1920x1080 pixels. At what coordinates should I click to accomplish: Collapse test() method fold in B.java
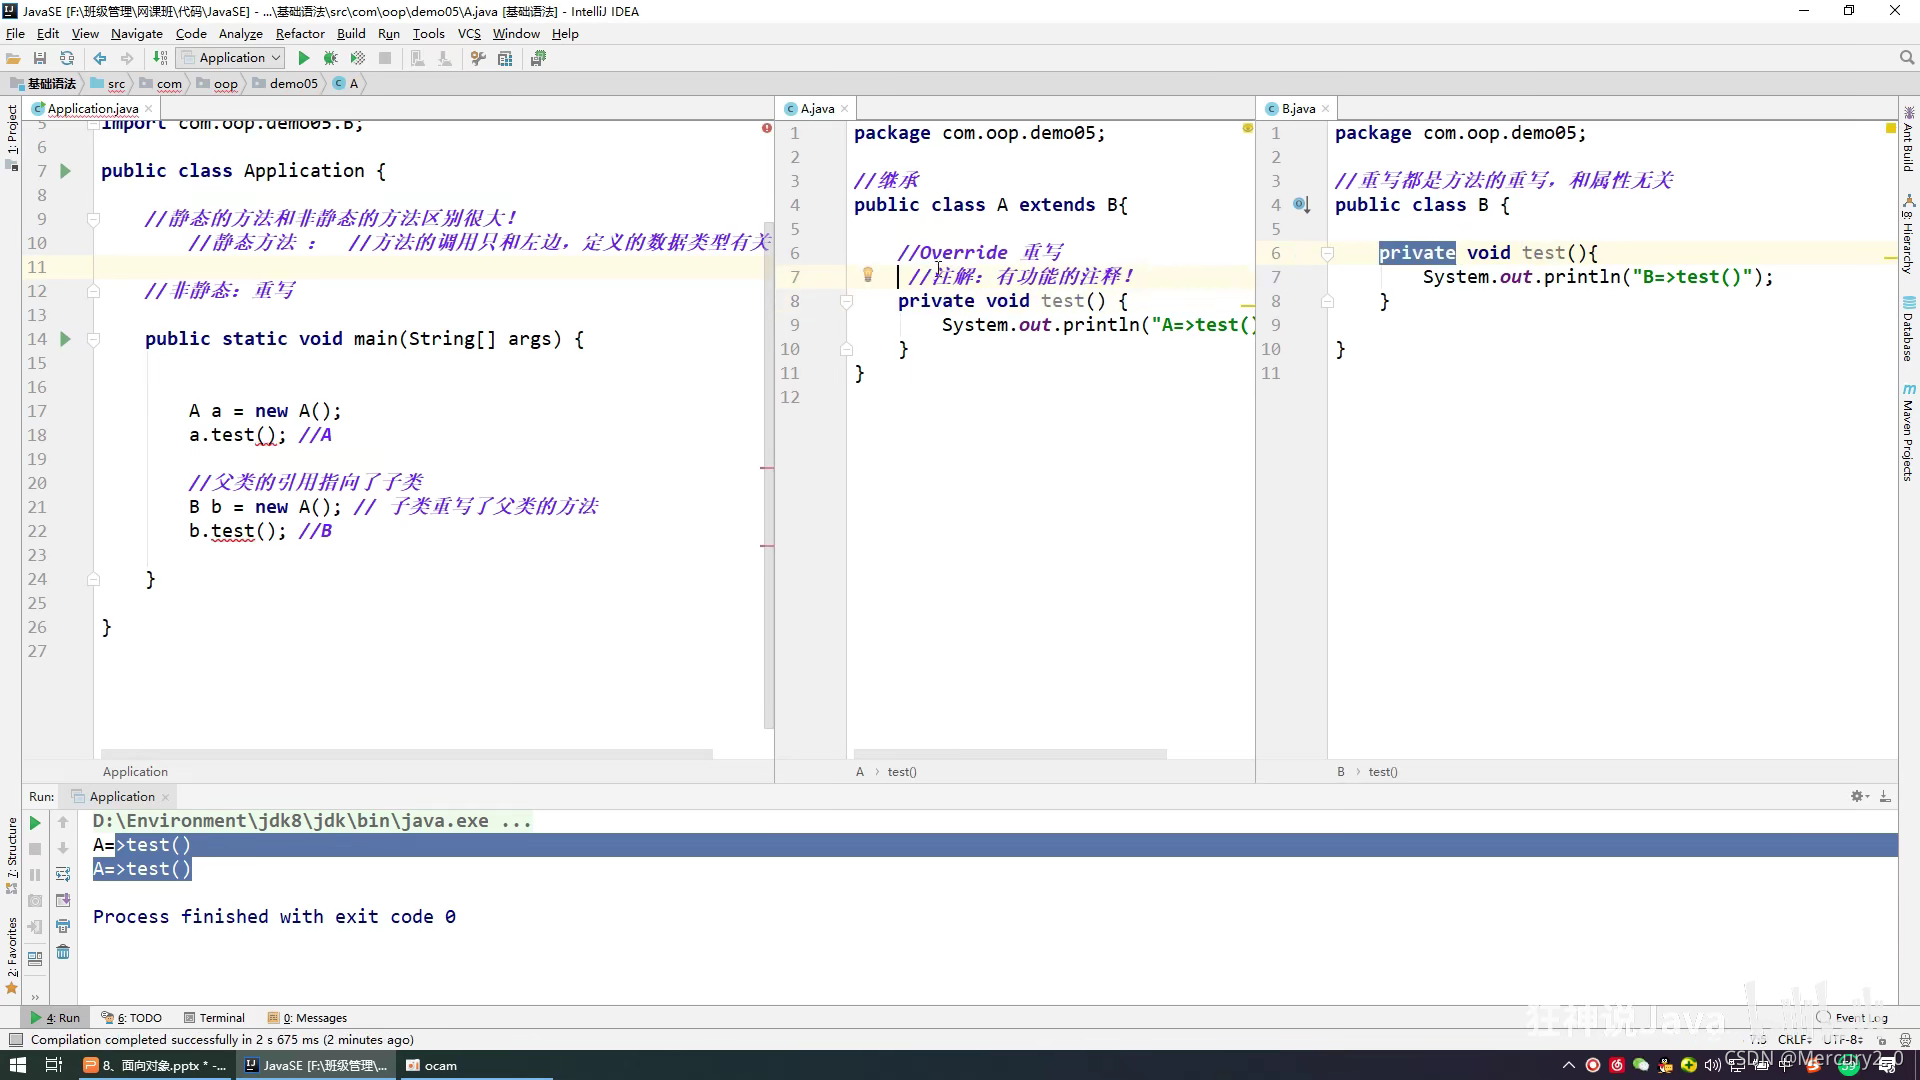click(x=1327, y=253)
